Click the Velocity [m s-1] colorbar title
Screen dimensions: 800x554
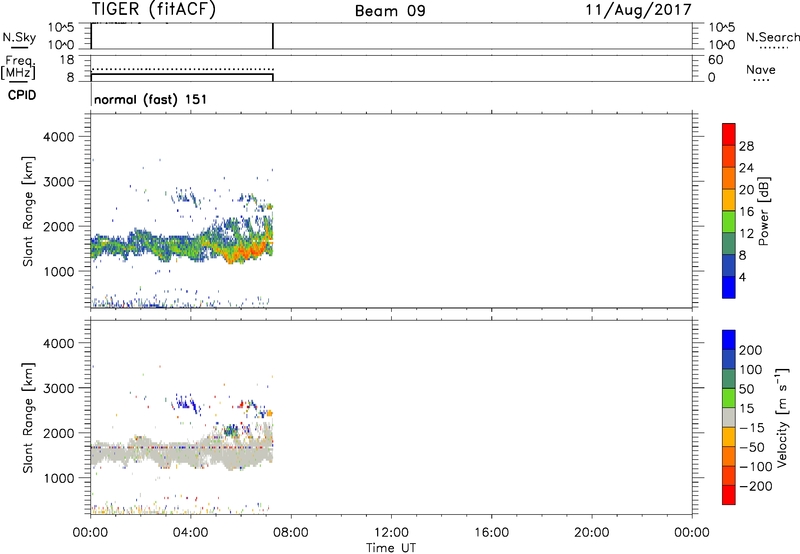point(782,417)
